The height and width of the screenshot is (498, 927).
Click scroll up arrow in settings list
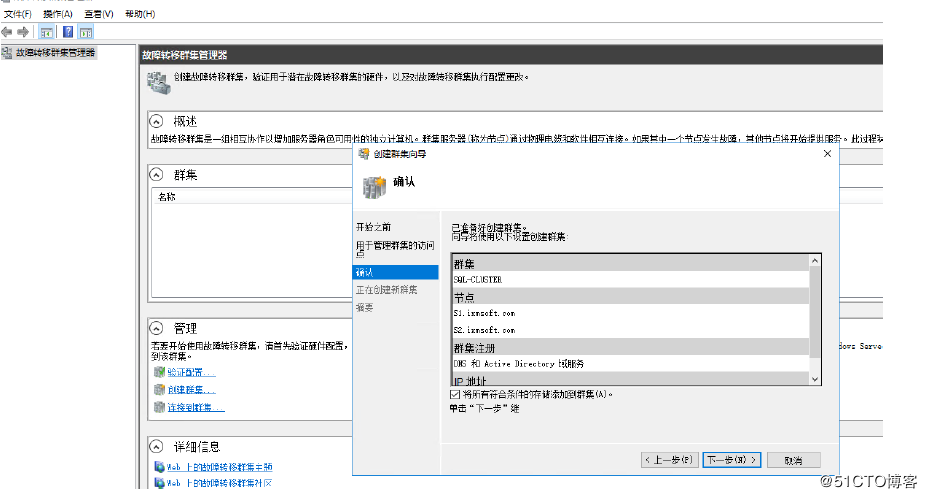click(815, 261)
